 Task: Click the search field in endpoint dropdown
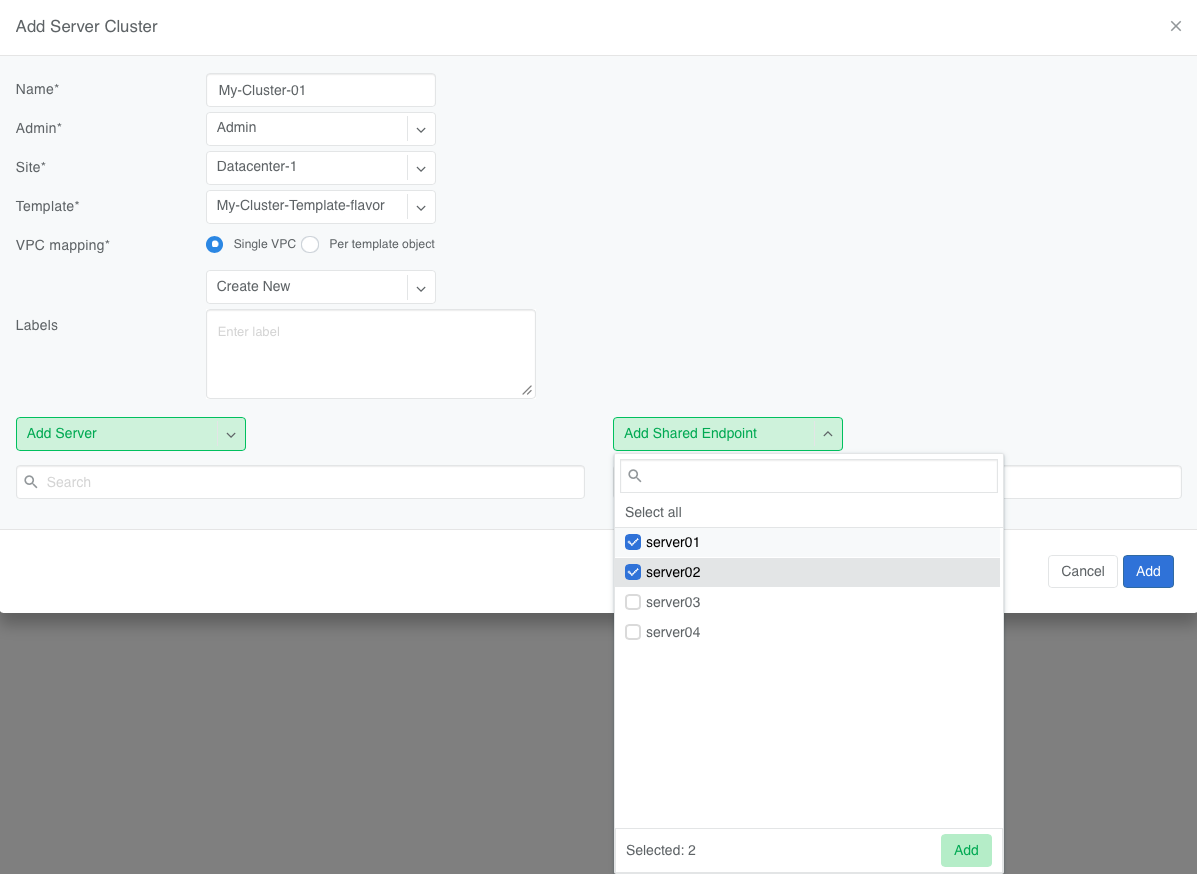(x=808, y=476)
